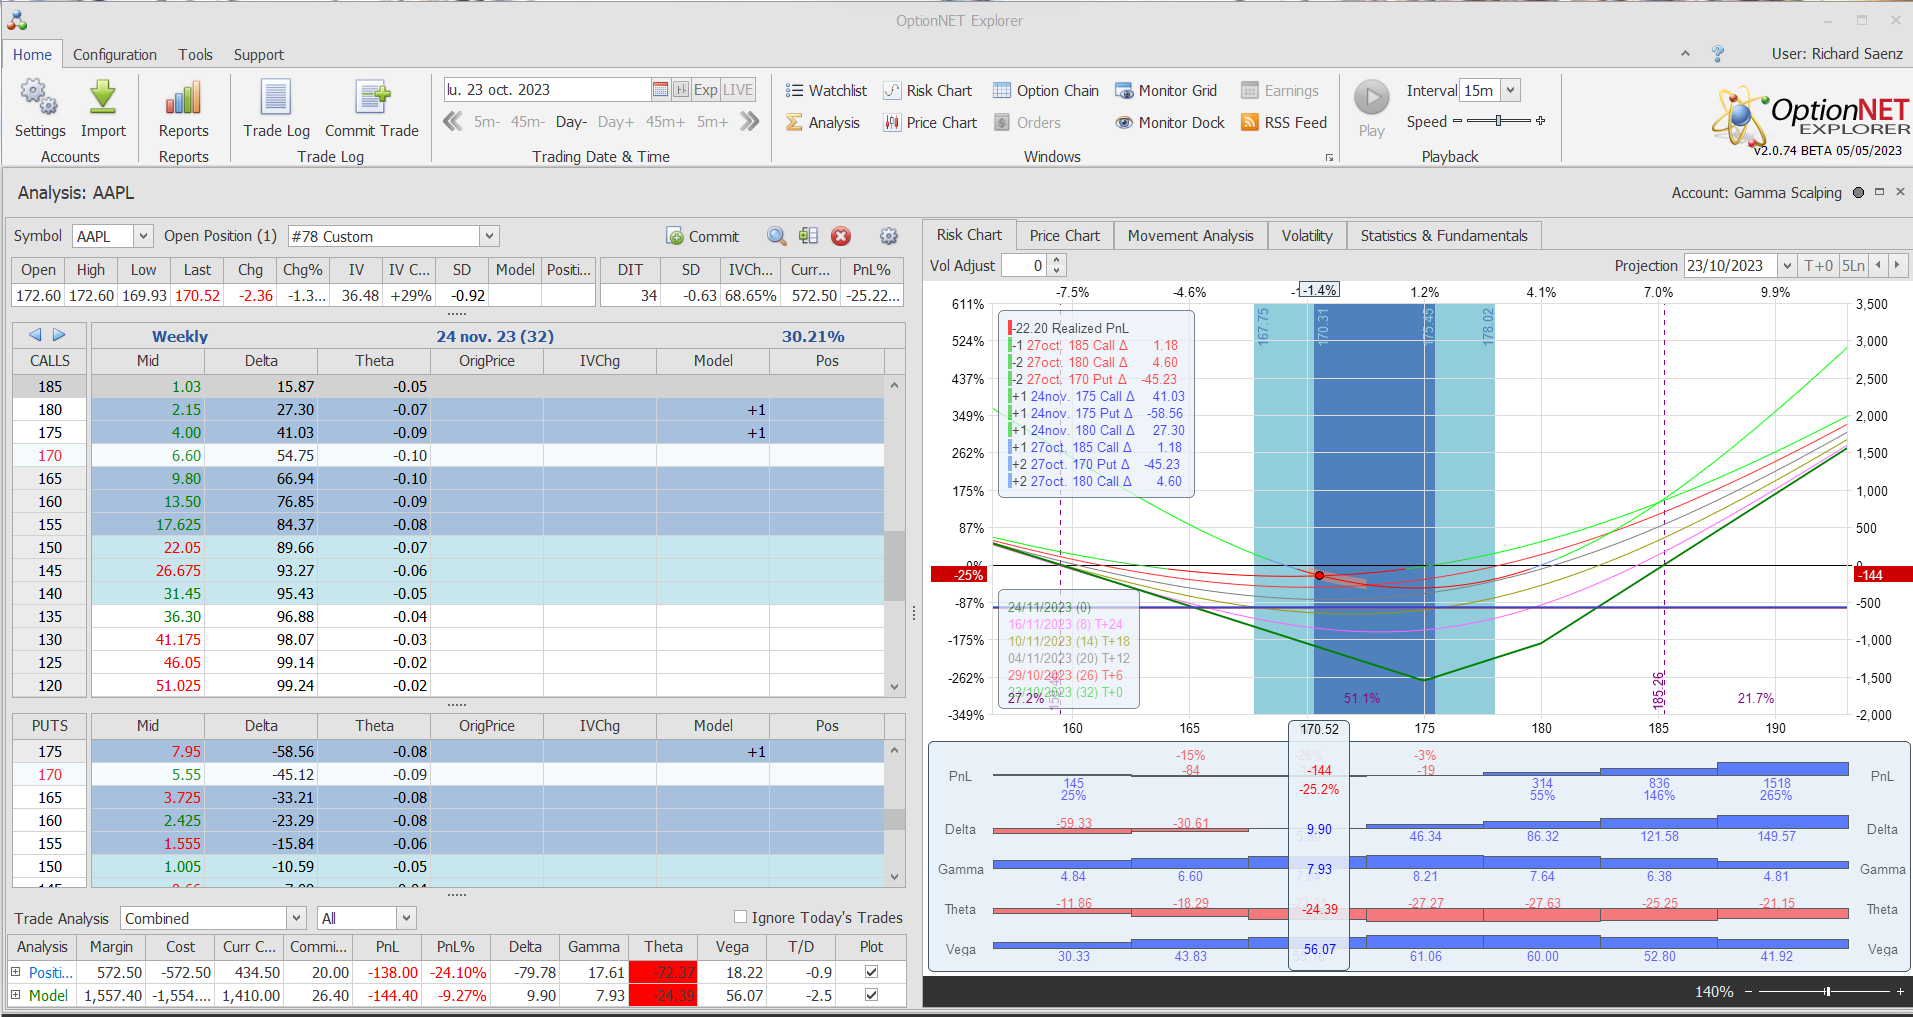Toggle the T+0 projection button
1913x1017 pixels.
[1819, 265]
